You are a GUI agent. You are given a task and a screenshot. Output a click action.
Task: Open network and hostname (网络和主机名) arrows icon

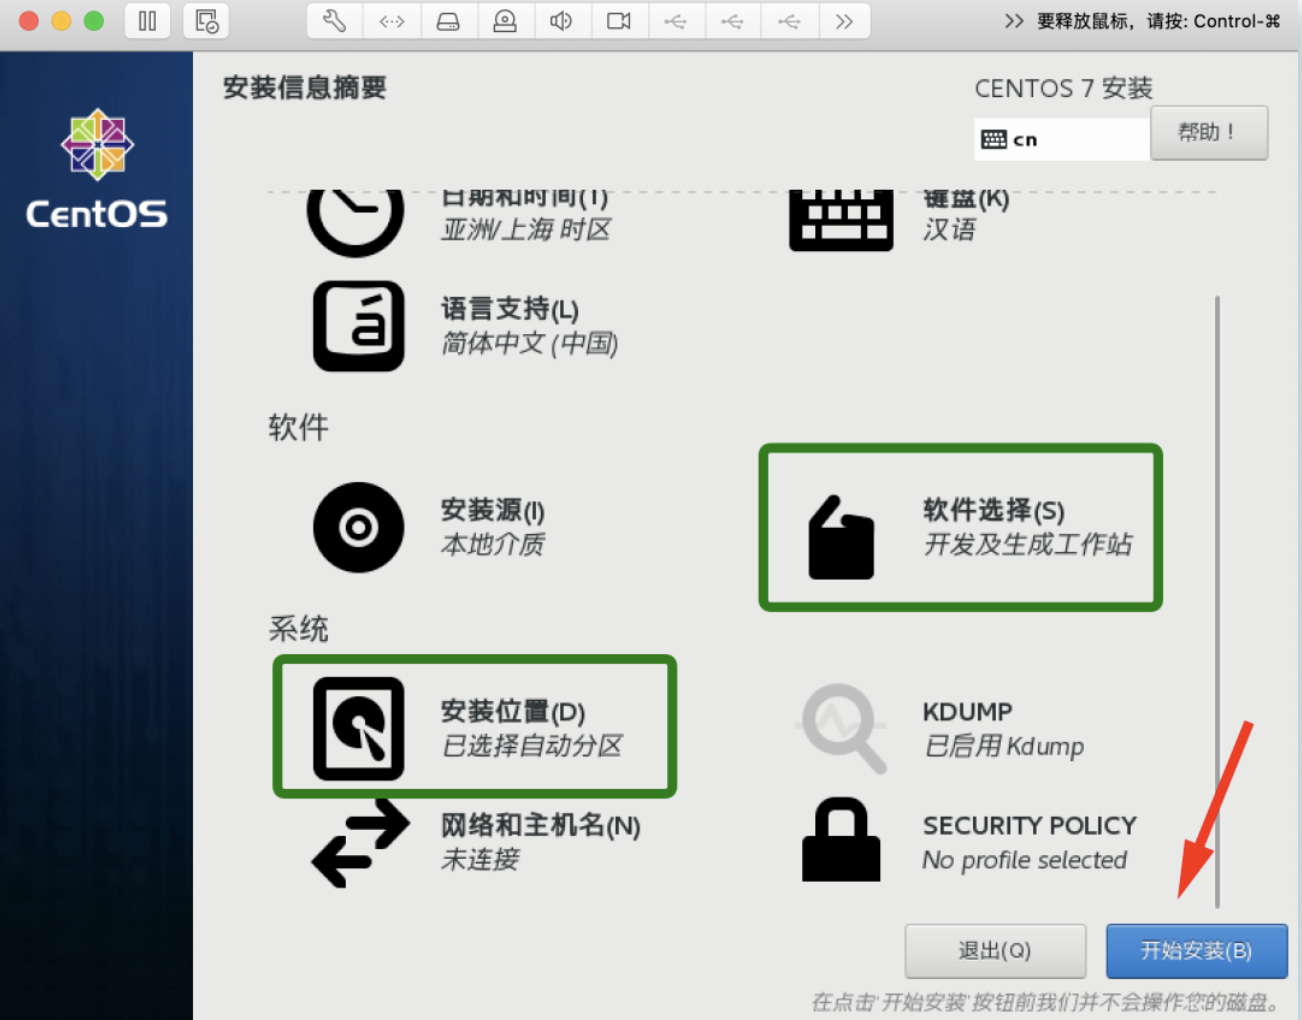pos(361,843)
